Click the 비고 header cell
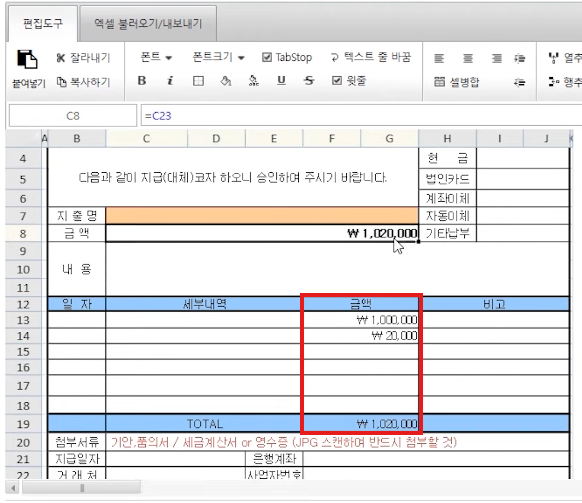The width and height of the screenshot is (582, 503). (494, 304)
